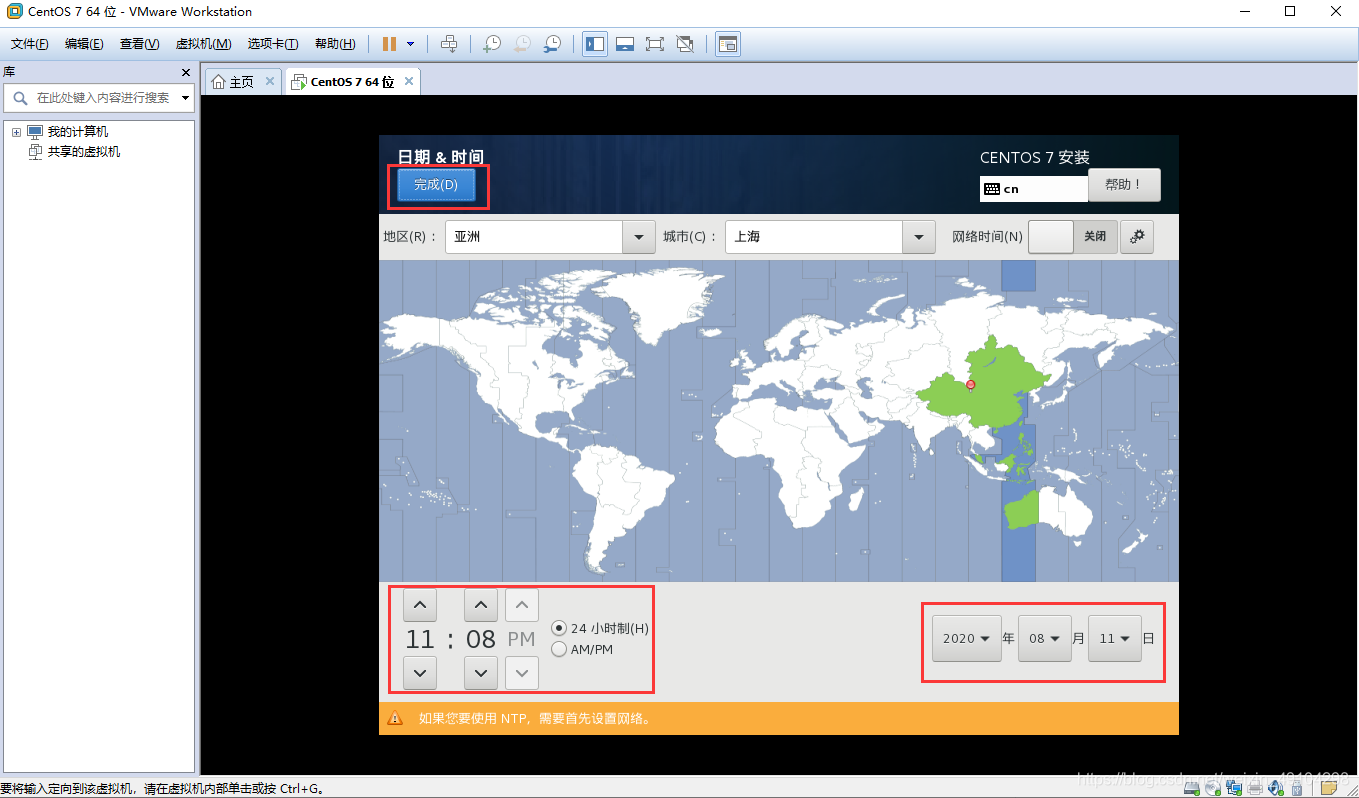Image resolution: width=1359 pixels, height=798 pixels.
Task: Open the 选项卡 menu
Action: tap(273, 44)
